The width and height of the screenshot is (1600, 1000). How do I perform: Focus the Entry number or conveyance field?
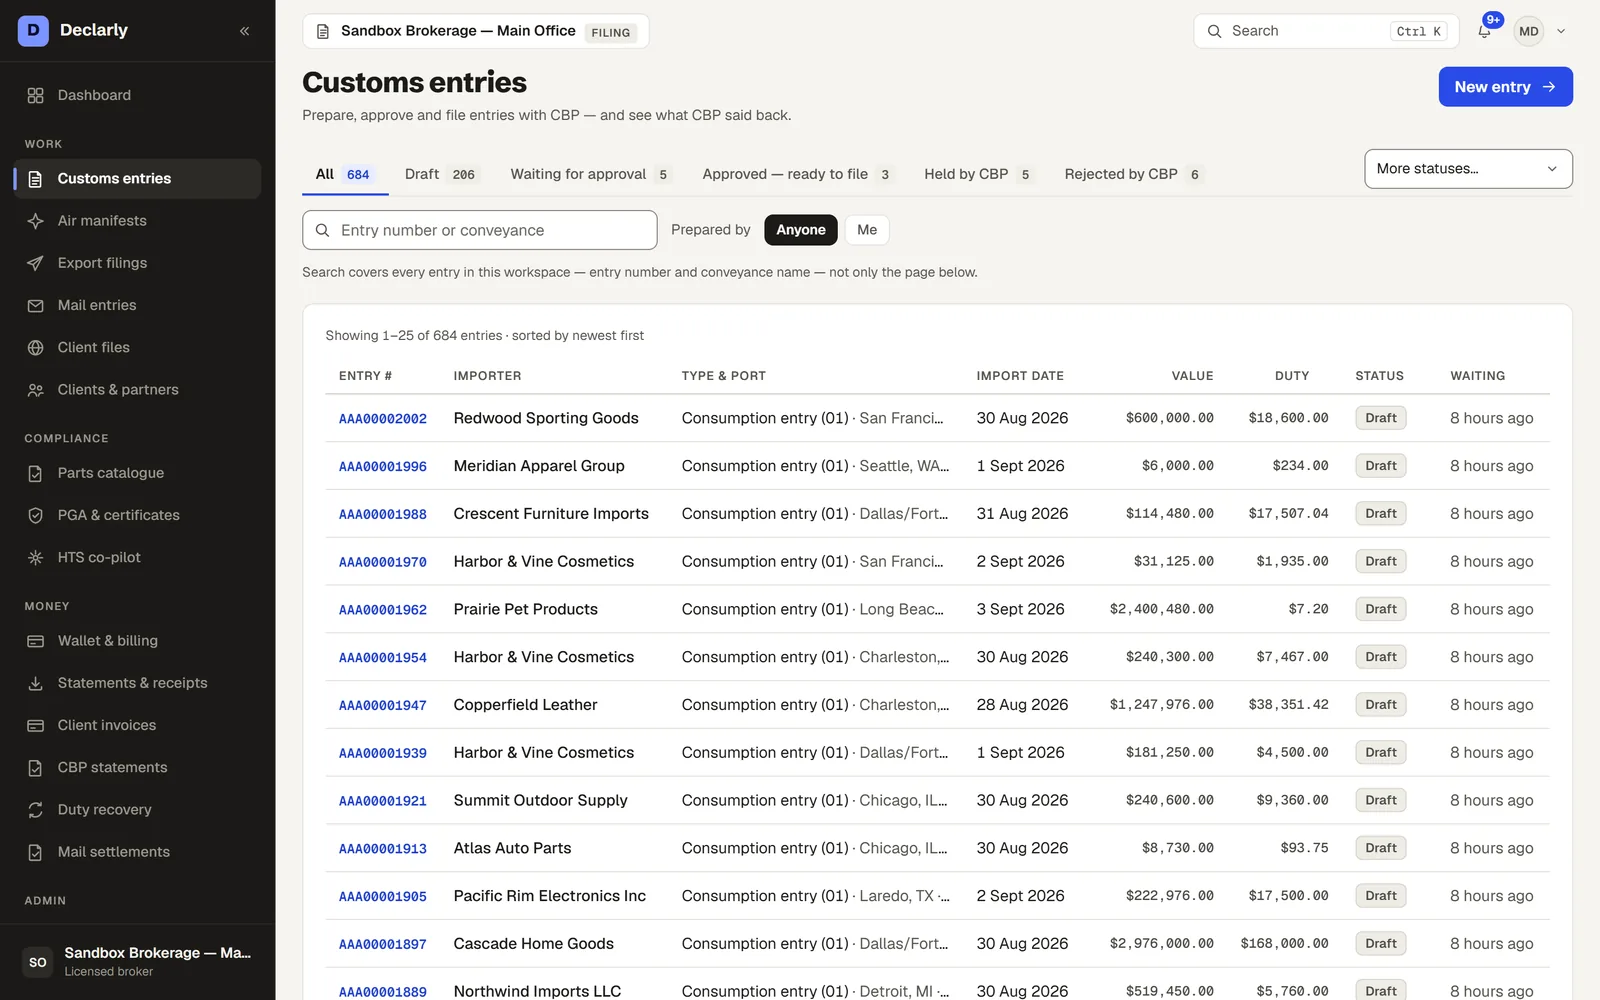point(480,230)
